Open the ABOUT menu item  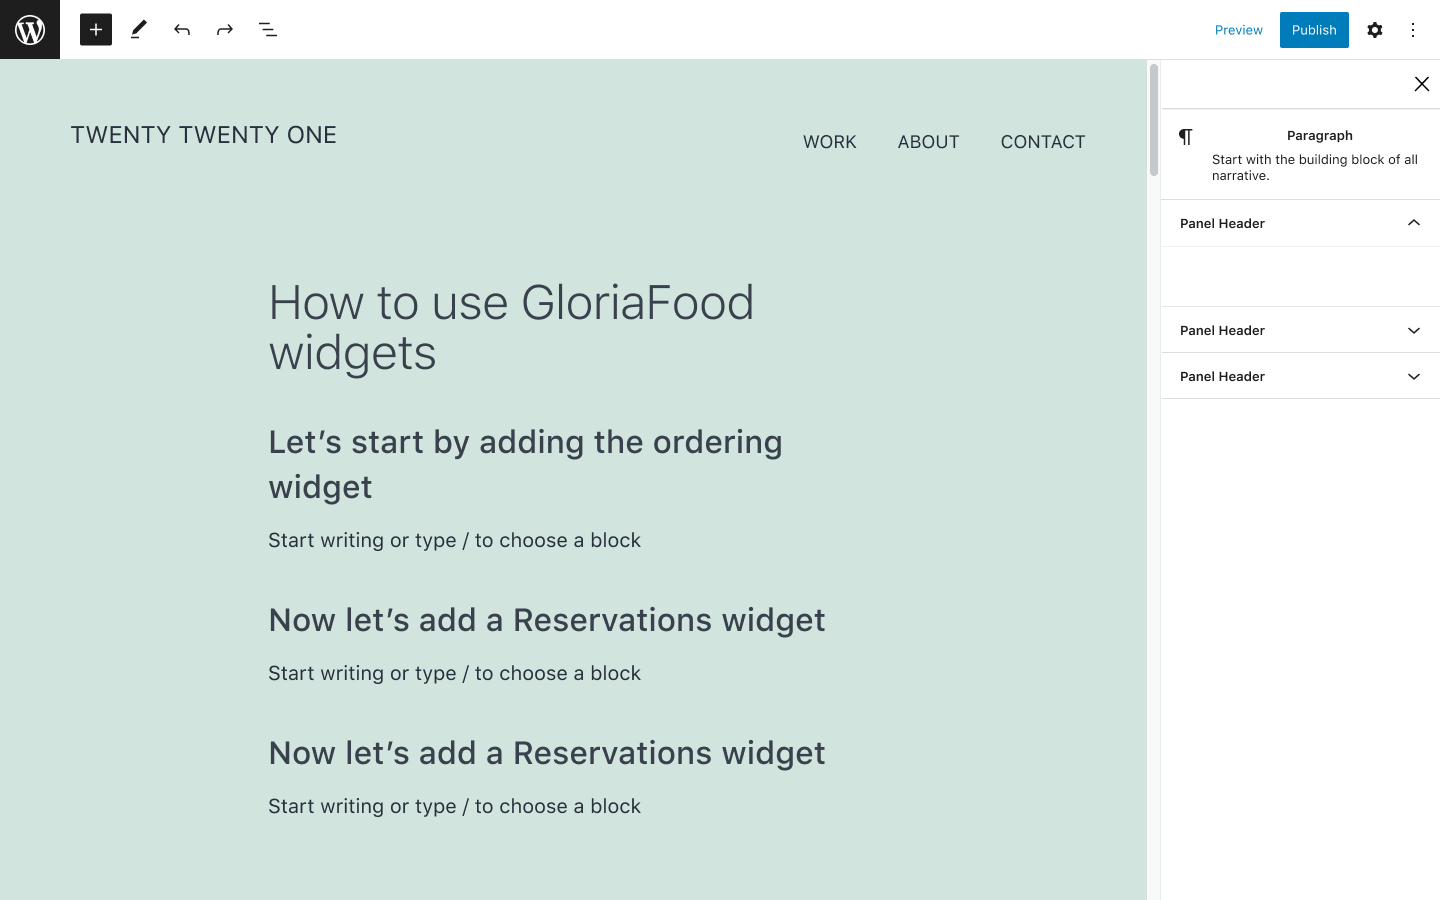(x=928, y=141)
